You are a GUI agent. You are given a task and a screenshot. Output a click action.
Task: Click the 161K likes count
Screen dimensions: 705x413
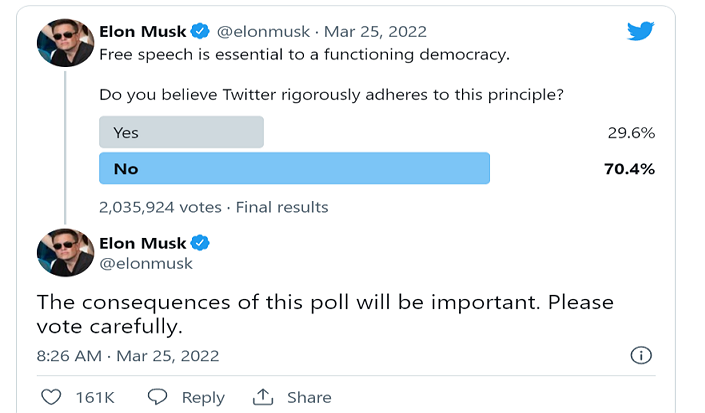(x=95, y=397)
